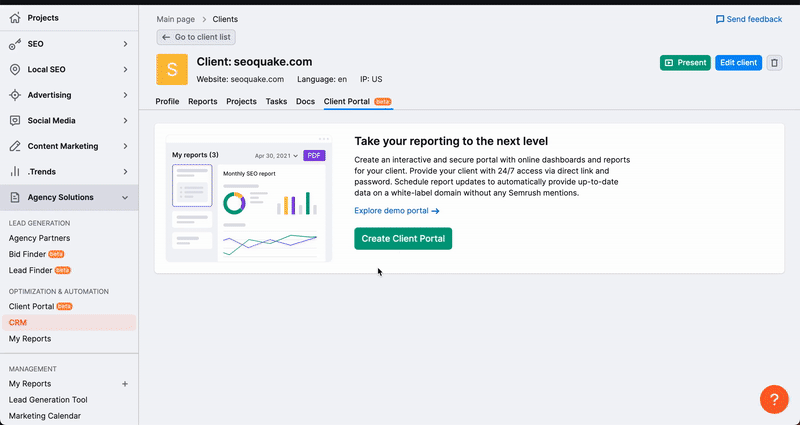Click the Projects home icon
This screenshot has height=425, width=800.
click(15, 18)
